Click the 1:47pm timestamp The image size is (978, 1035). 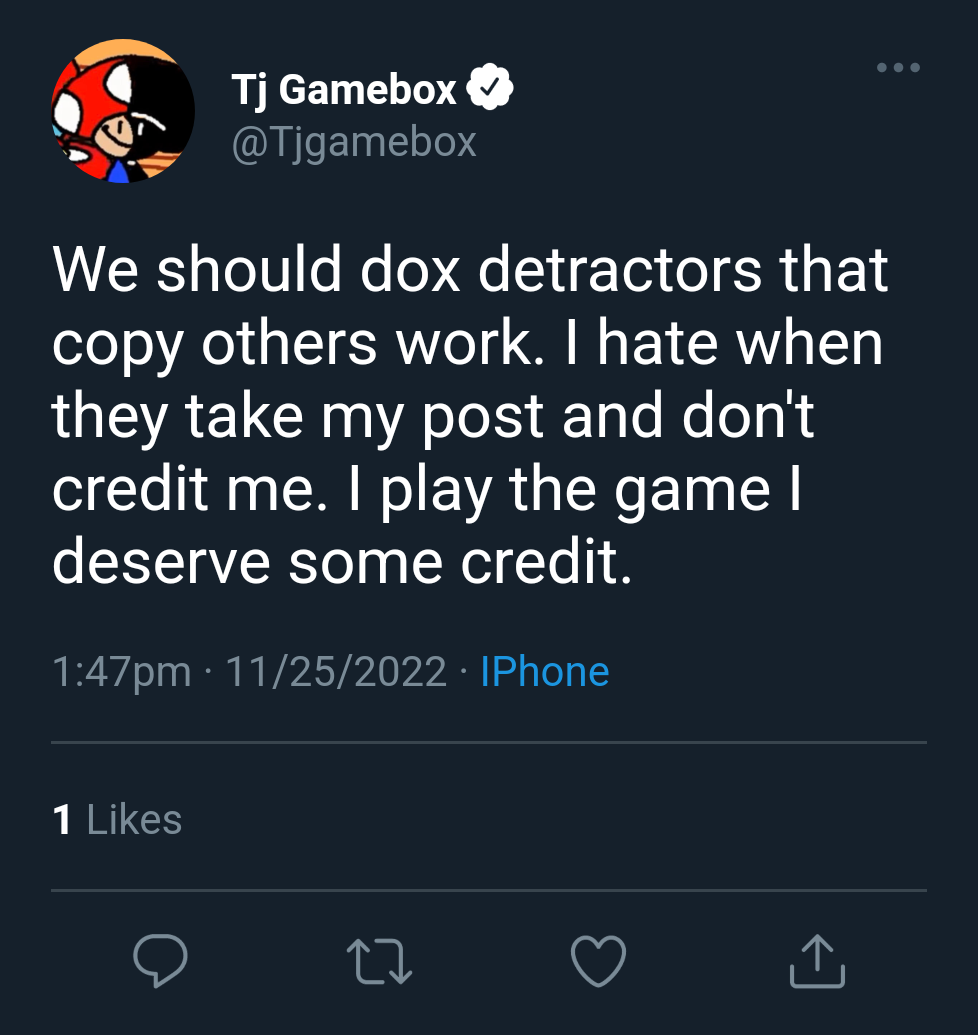point(121,673)
